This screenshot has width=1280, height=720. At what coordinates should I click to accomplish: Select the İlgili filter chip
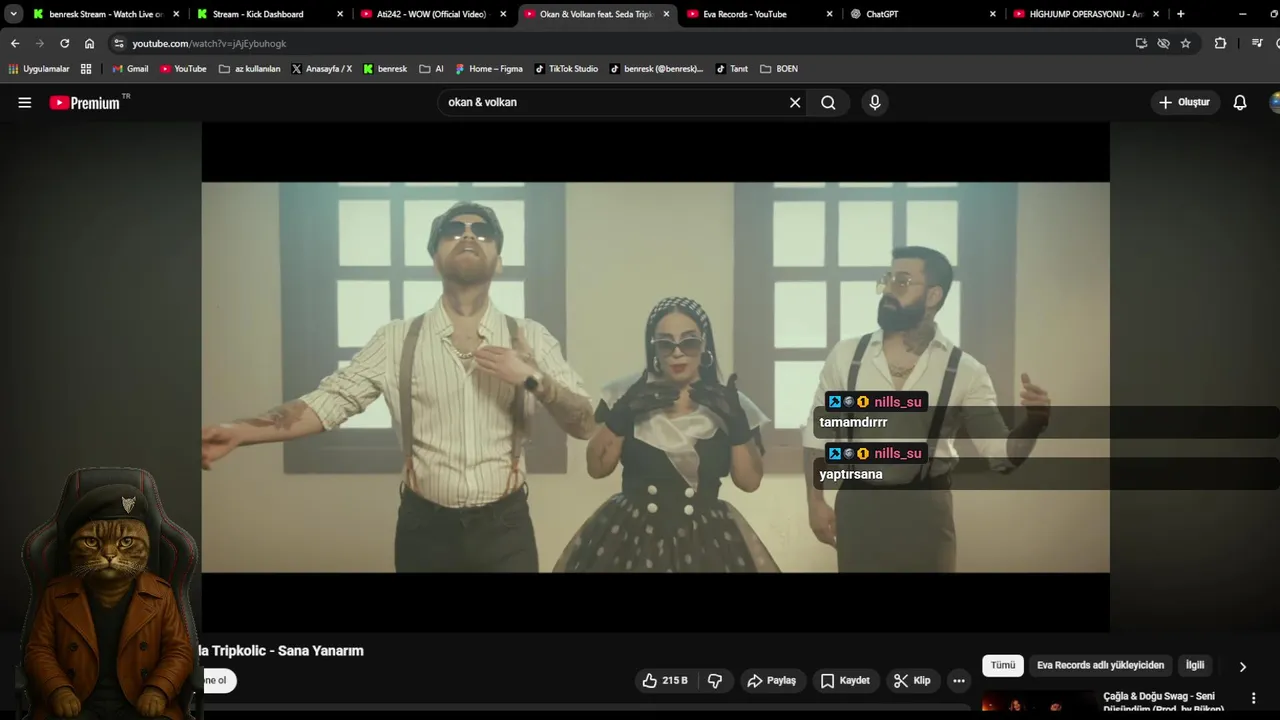pyautogui.click(x=1195, y=665)
